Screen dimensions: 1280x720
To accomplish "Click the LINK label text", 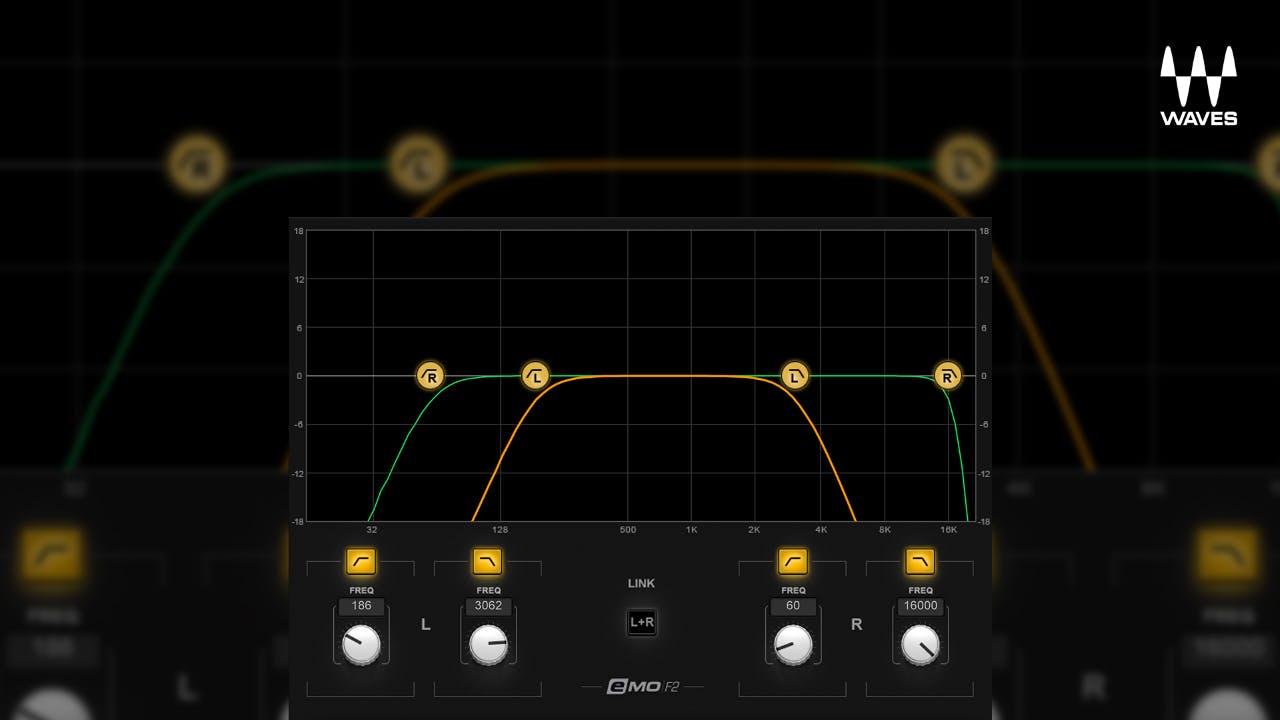I will coord(641,583).
